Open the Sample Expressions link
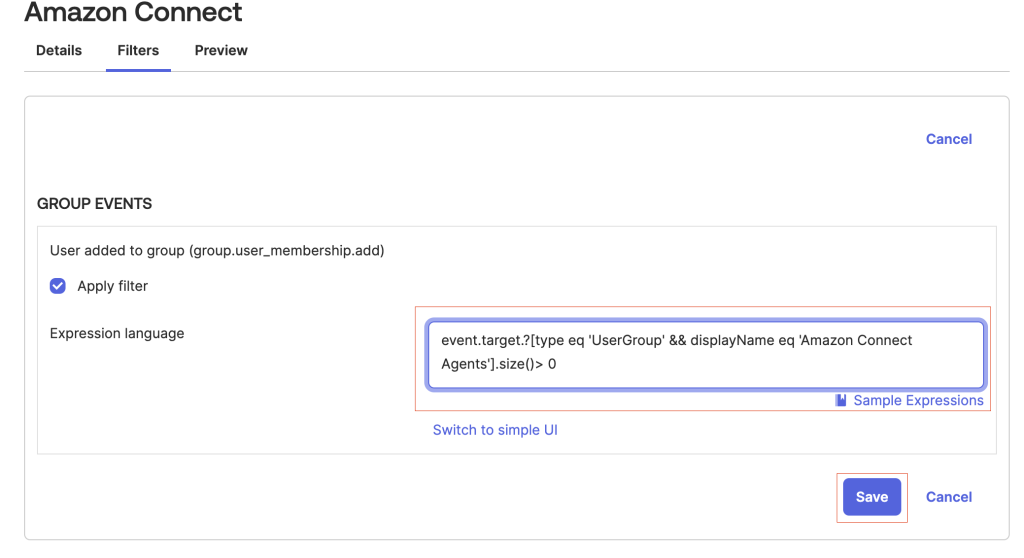The height and width of the screenshot is (558, 1024). 918,400
